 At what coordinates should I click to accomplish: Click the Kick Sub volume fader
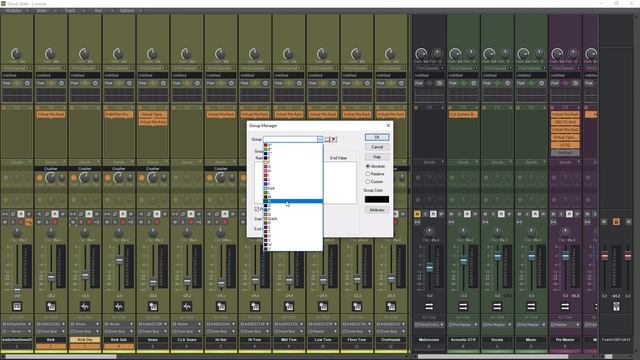(119, 260)
